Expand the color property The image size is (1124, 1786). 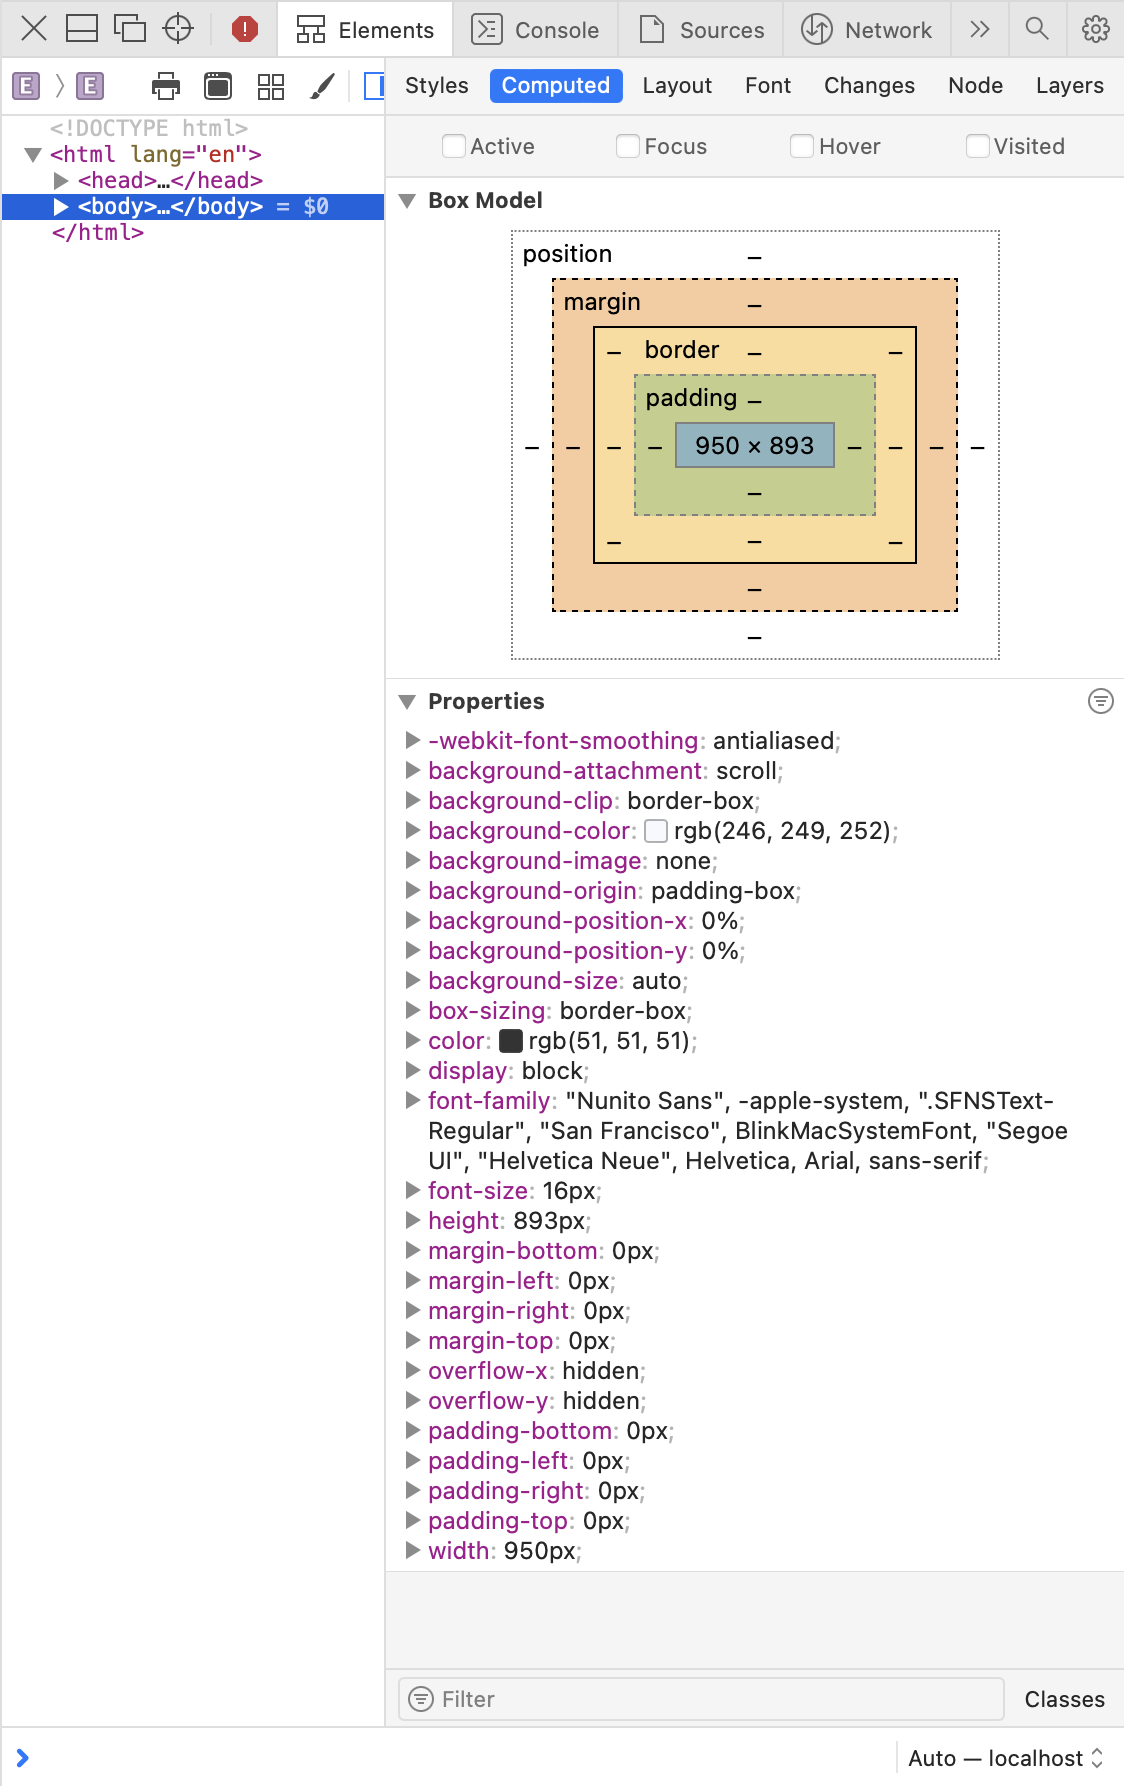[x=412, y=1040]
